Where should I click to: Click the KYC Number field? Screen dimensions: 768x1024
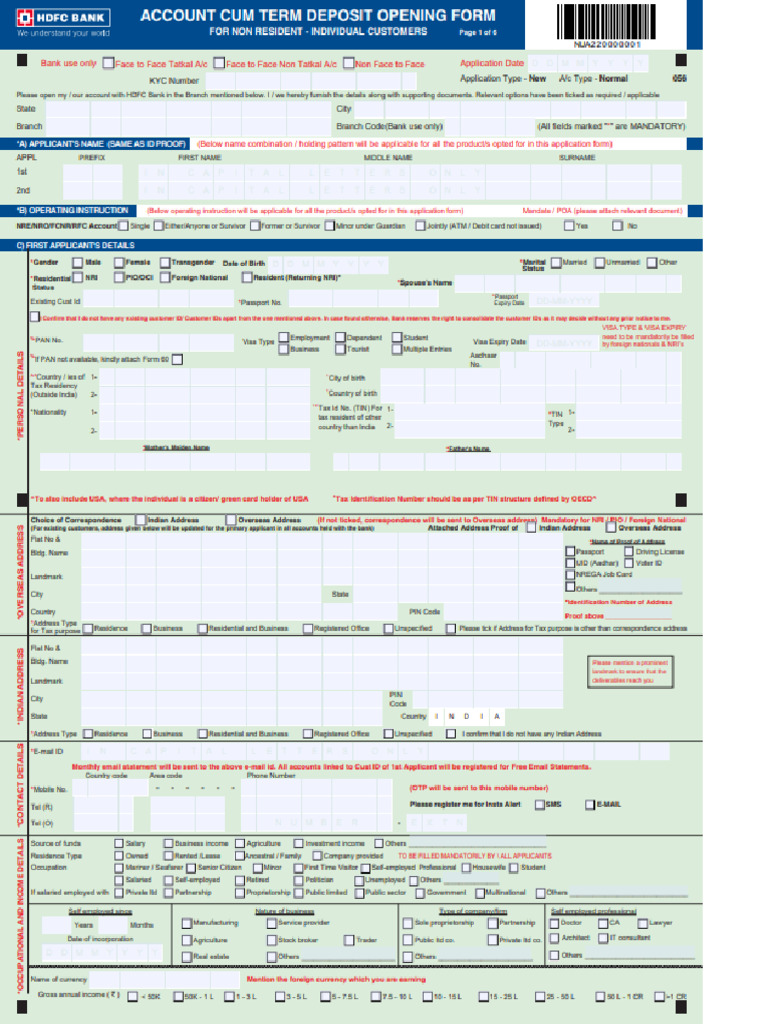pos(311,81)
